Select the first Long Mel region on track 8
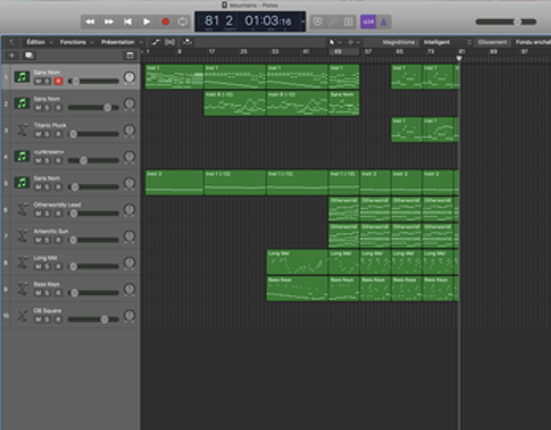 pyautogui.click(x=297, y=262)
